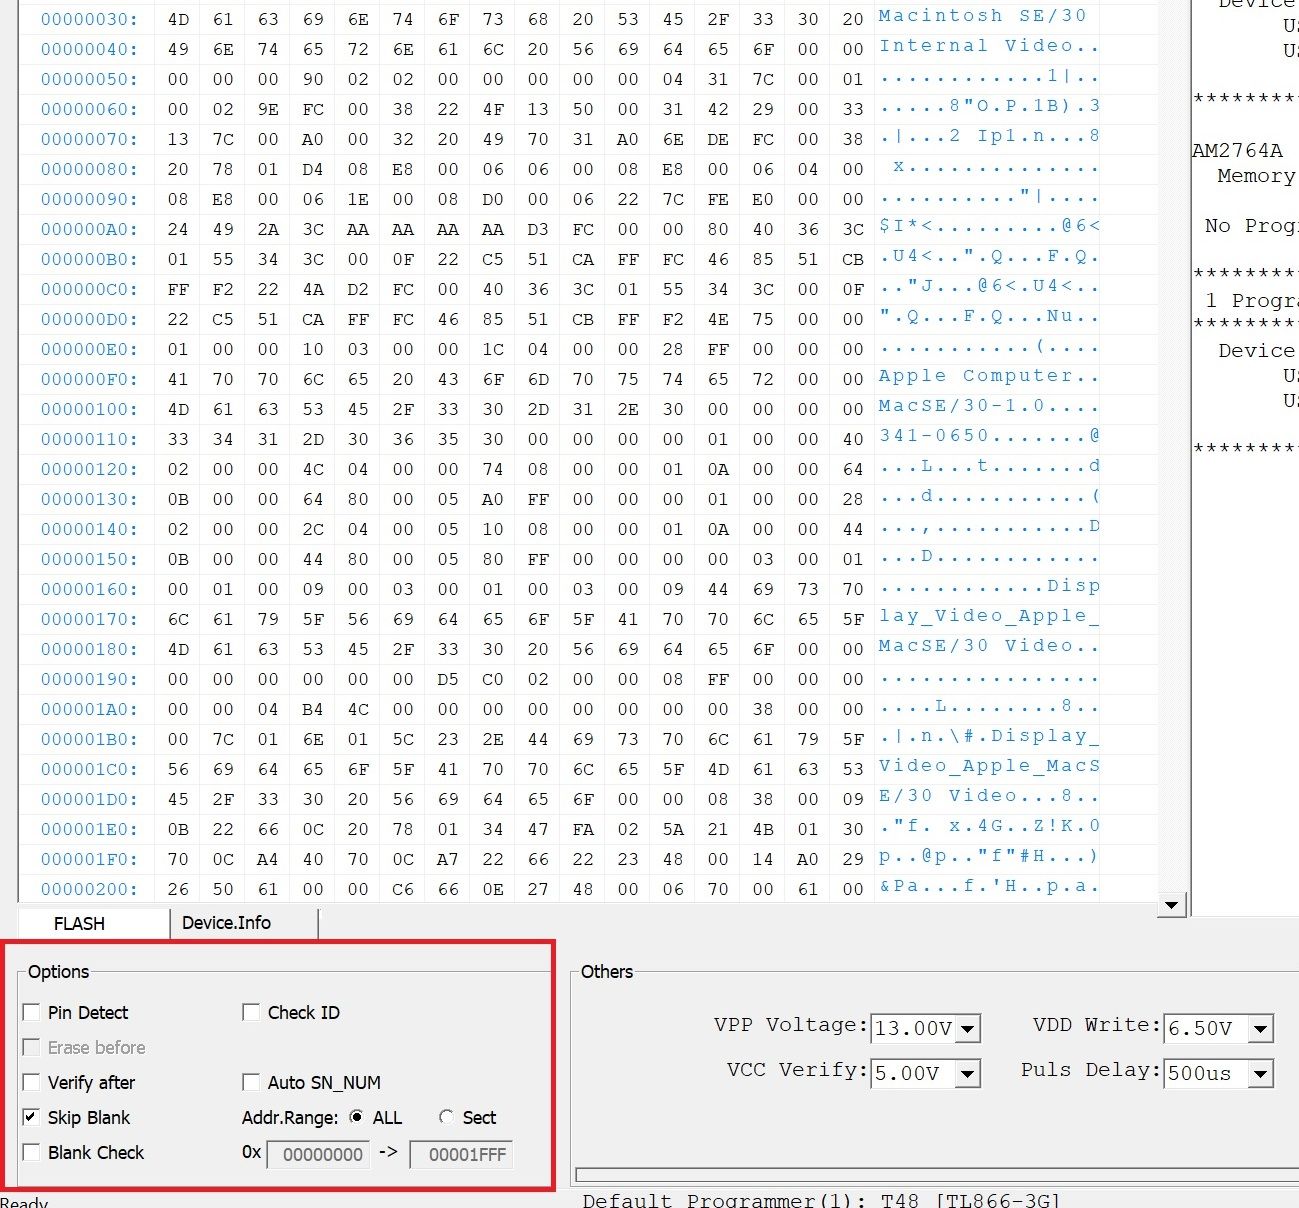This screenshot has height=1208, width=1299.
Task: Turn on the Blank Check checkbox
Action: pos(32,1153)
